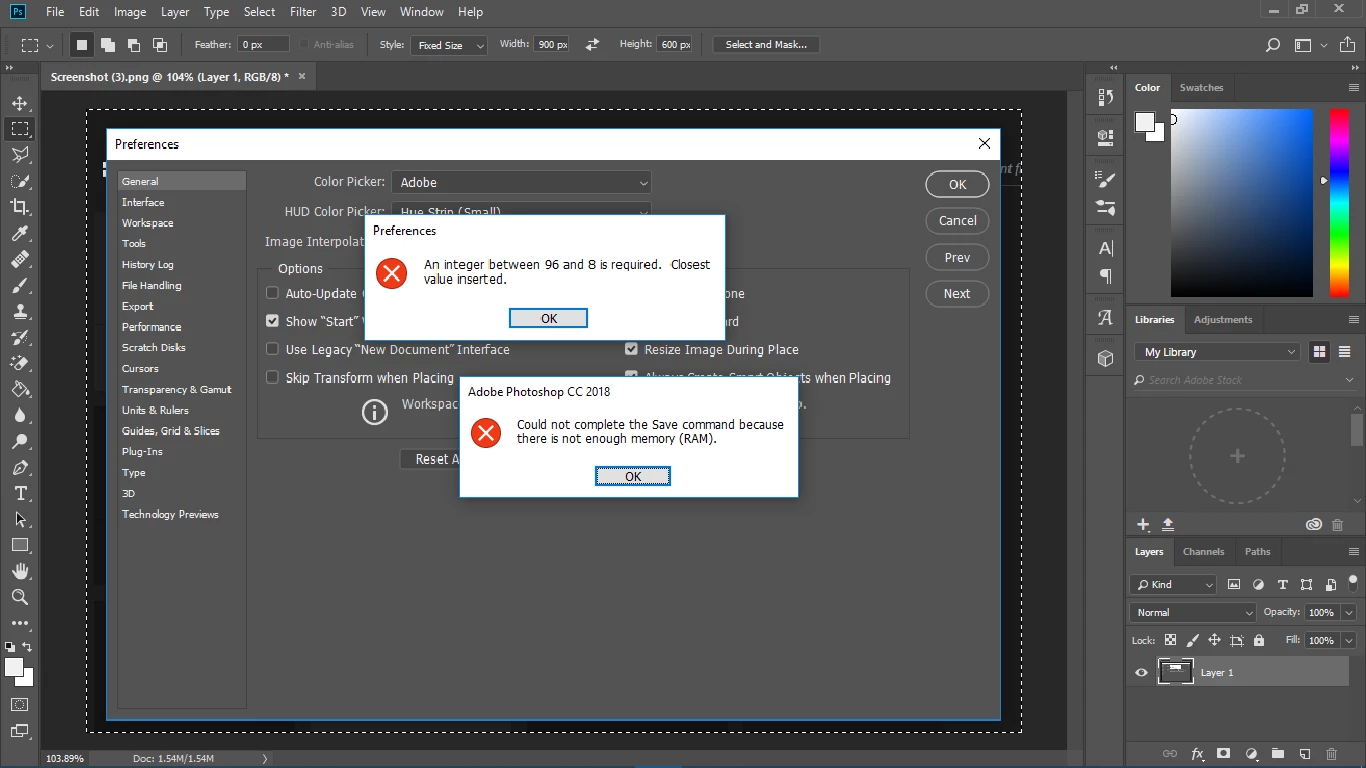Swap width and height values icon

[x=592, y=45]
